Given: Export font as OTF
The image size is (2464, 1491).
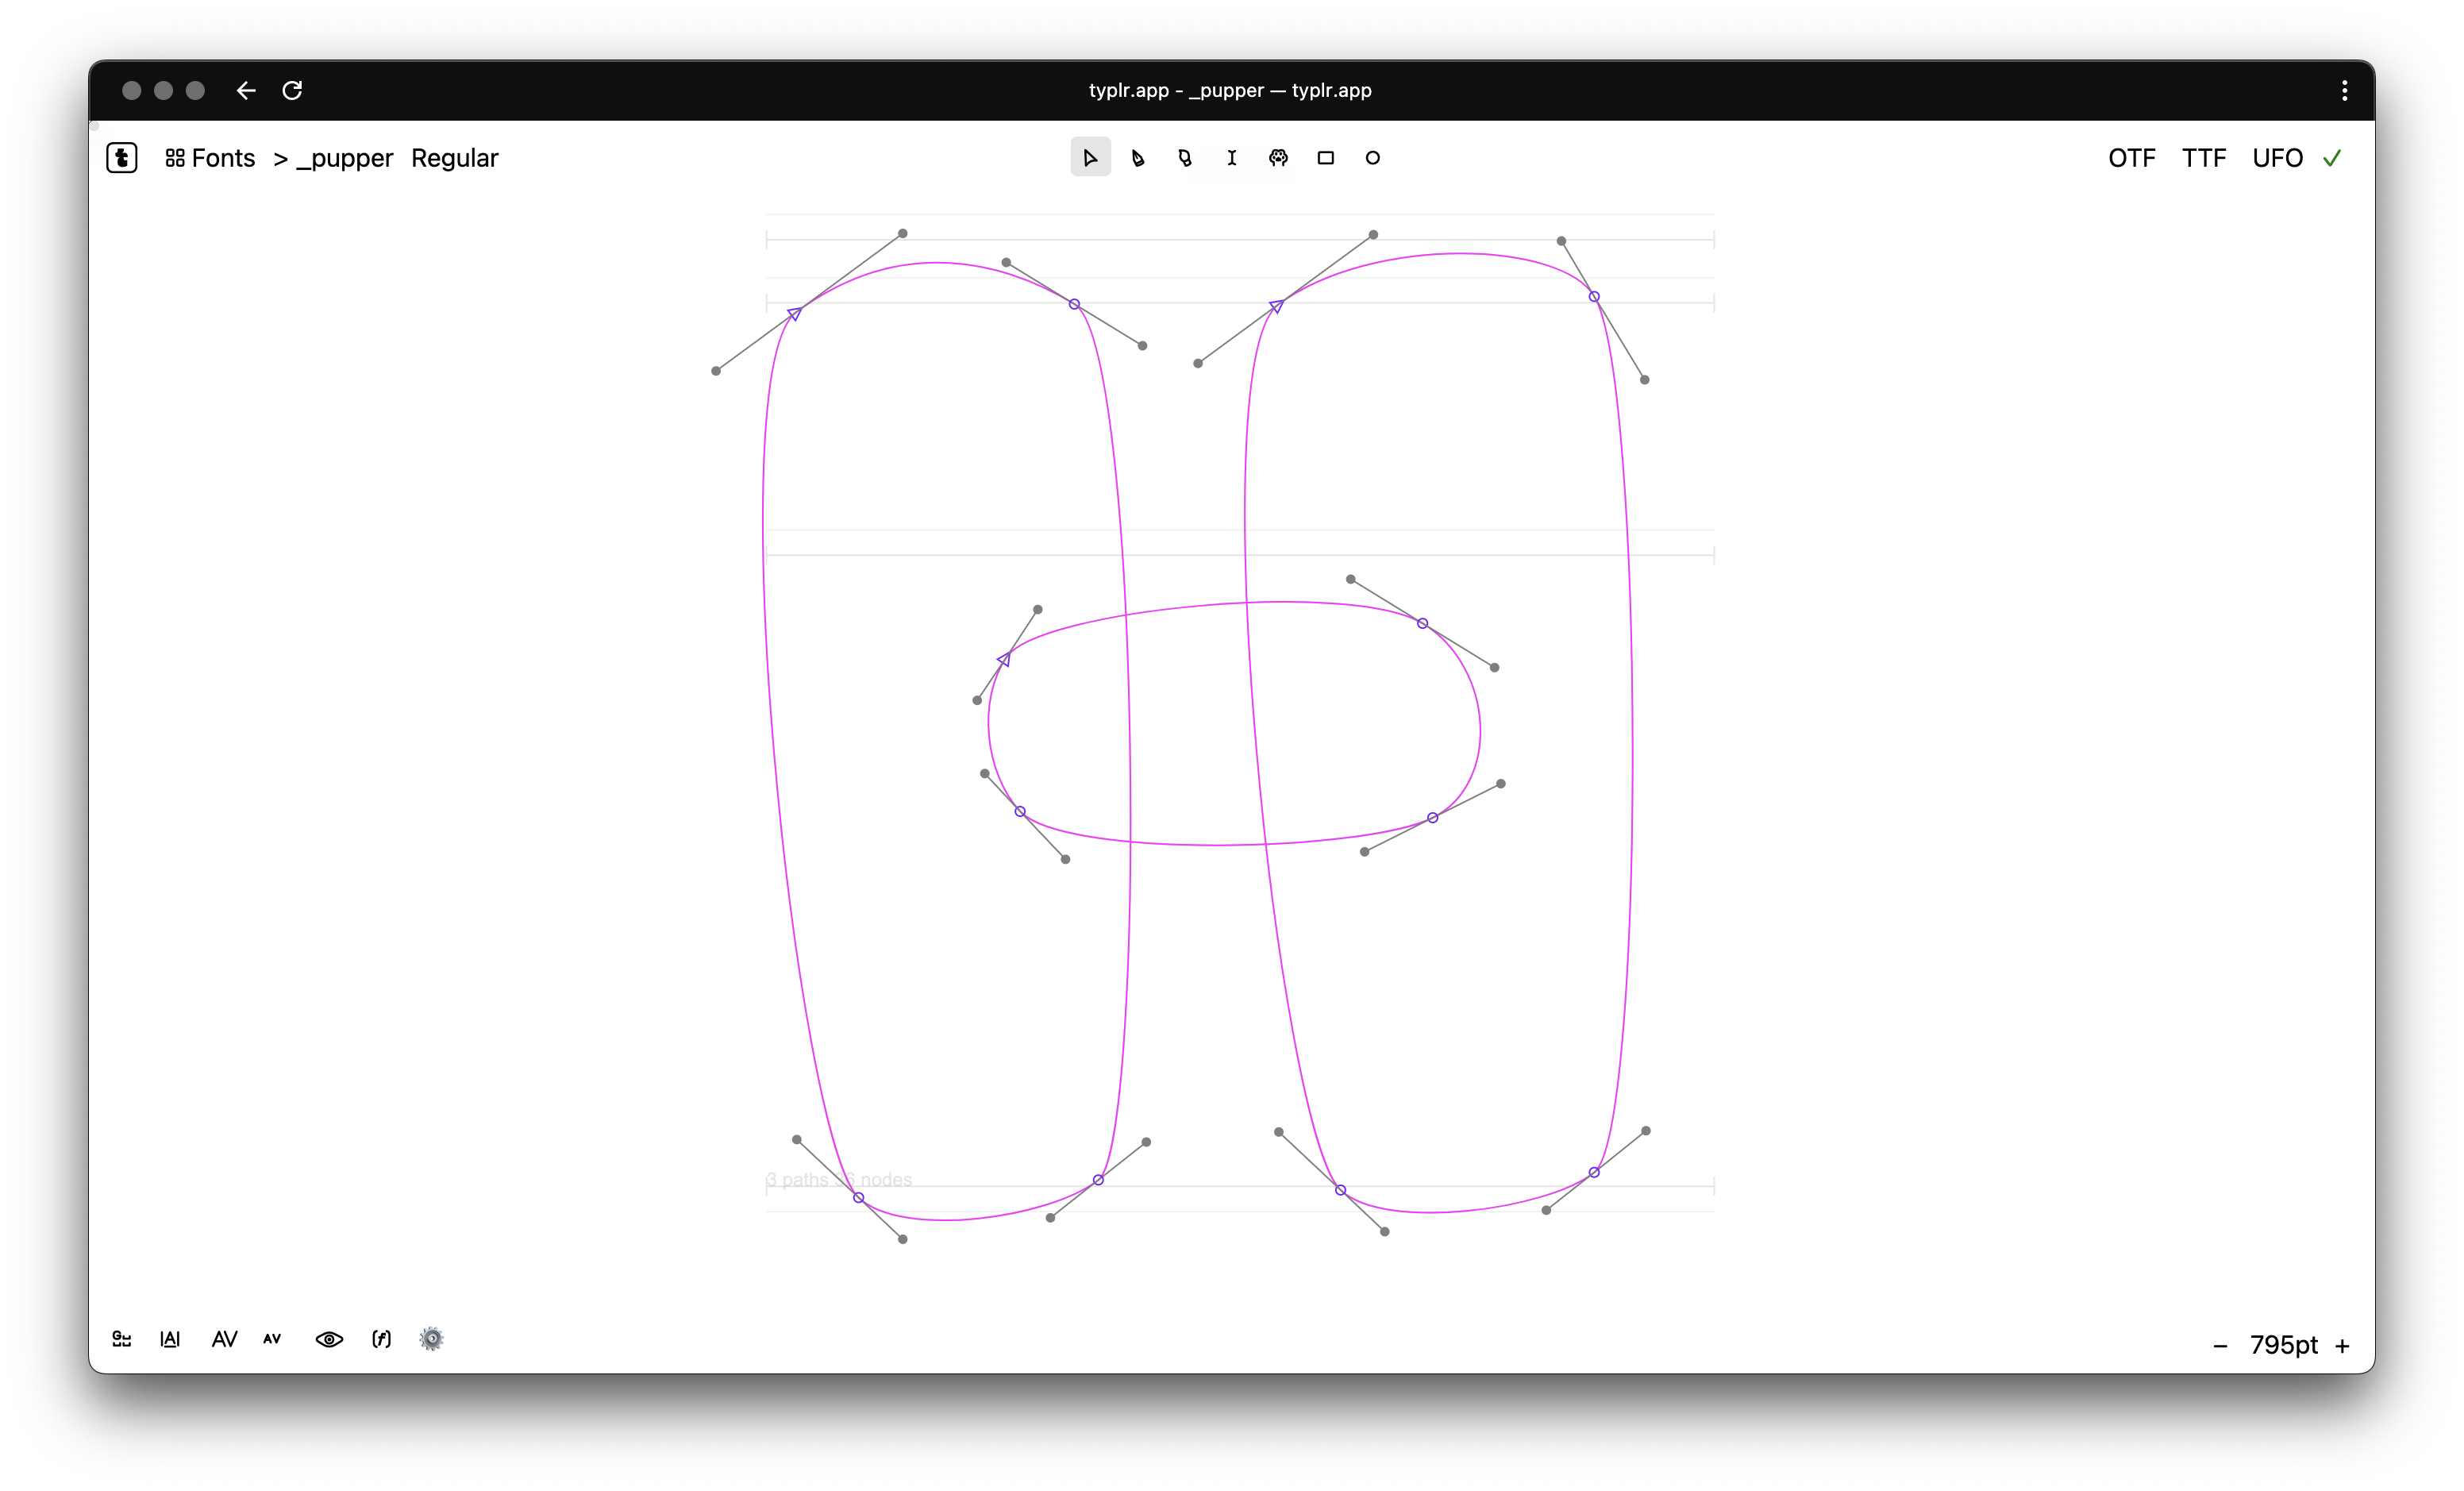Looking at the screenshot, I should 2131,158.
